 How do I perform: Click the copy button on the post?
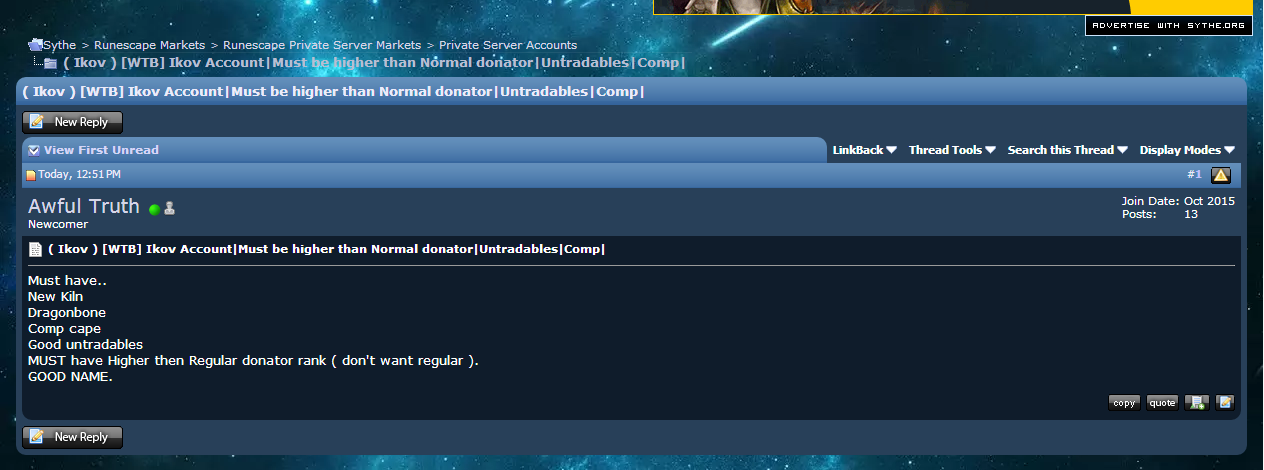tap(1124, 402)
